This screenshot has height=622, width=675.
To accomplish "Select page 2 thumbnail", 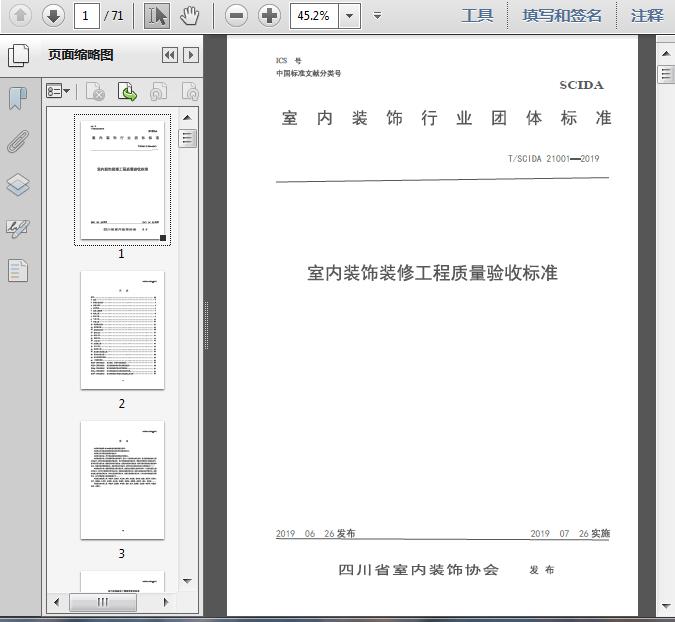I will [x=122, y=331].
